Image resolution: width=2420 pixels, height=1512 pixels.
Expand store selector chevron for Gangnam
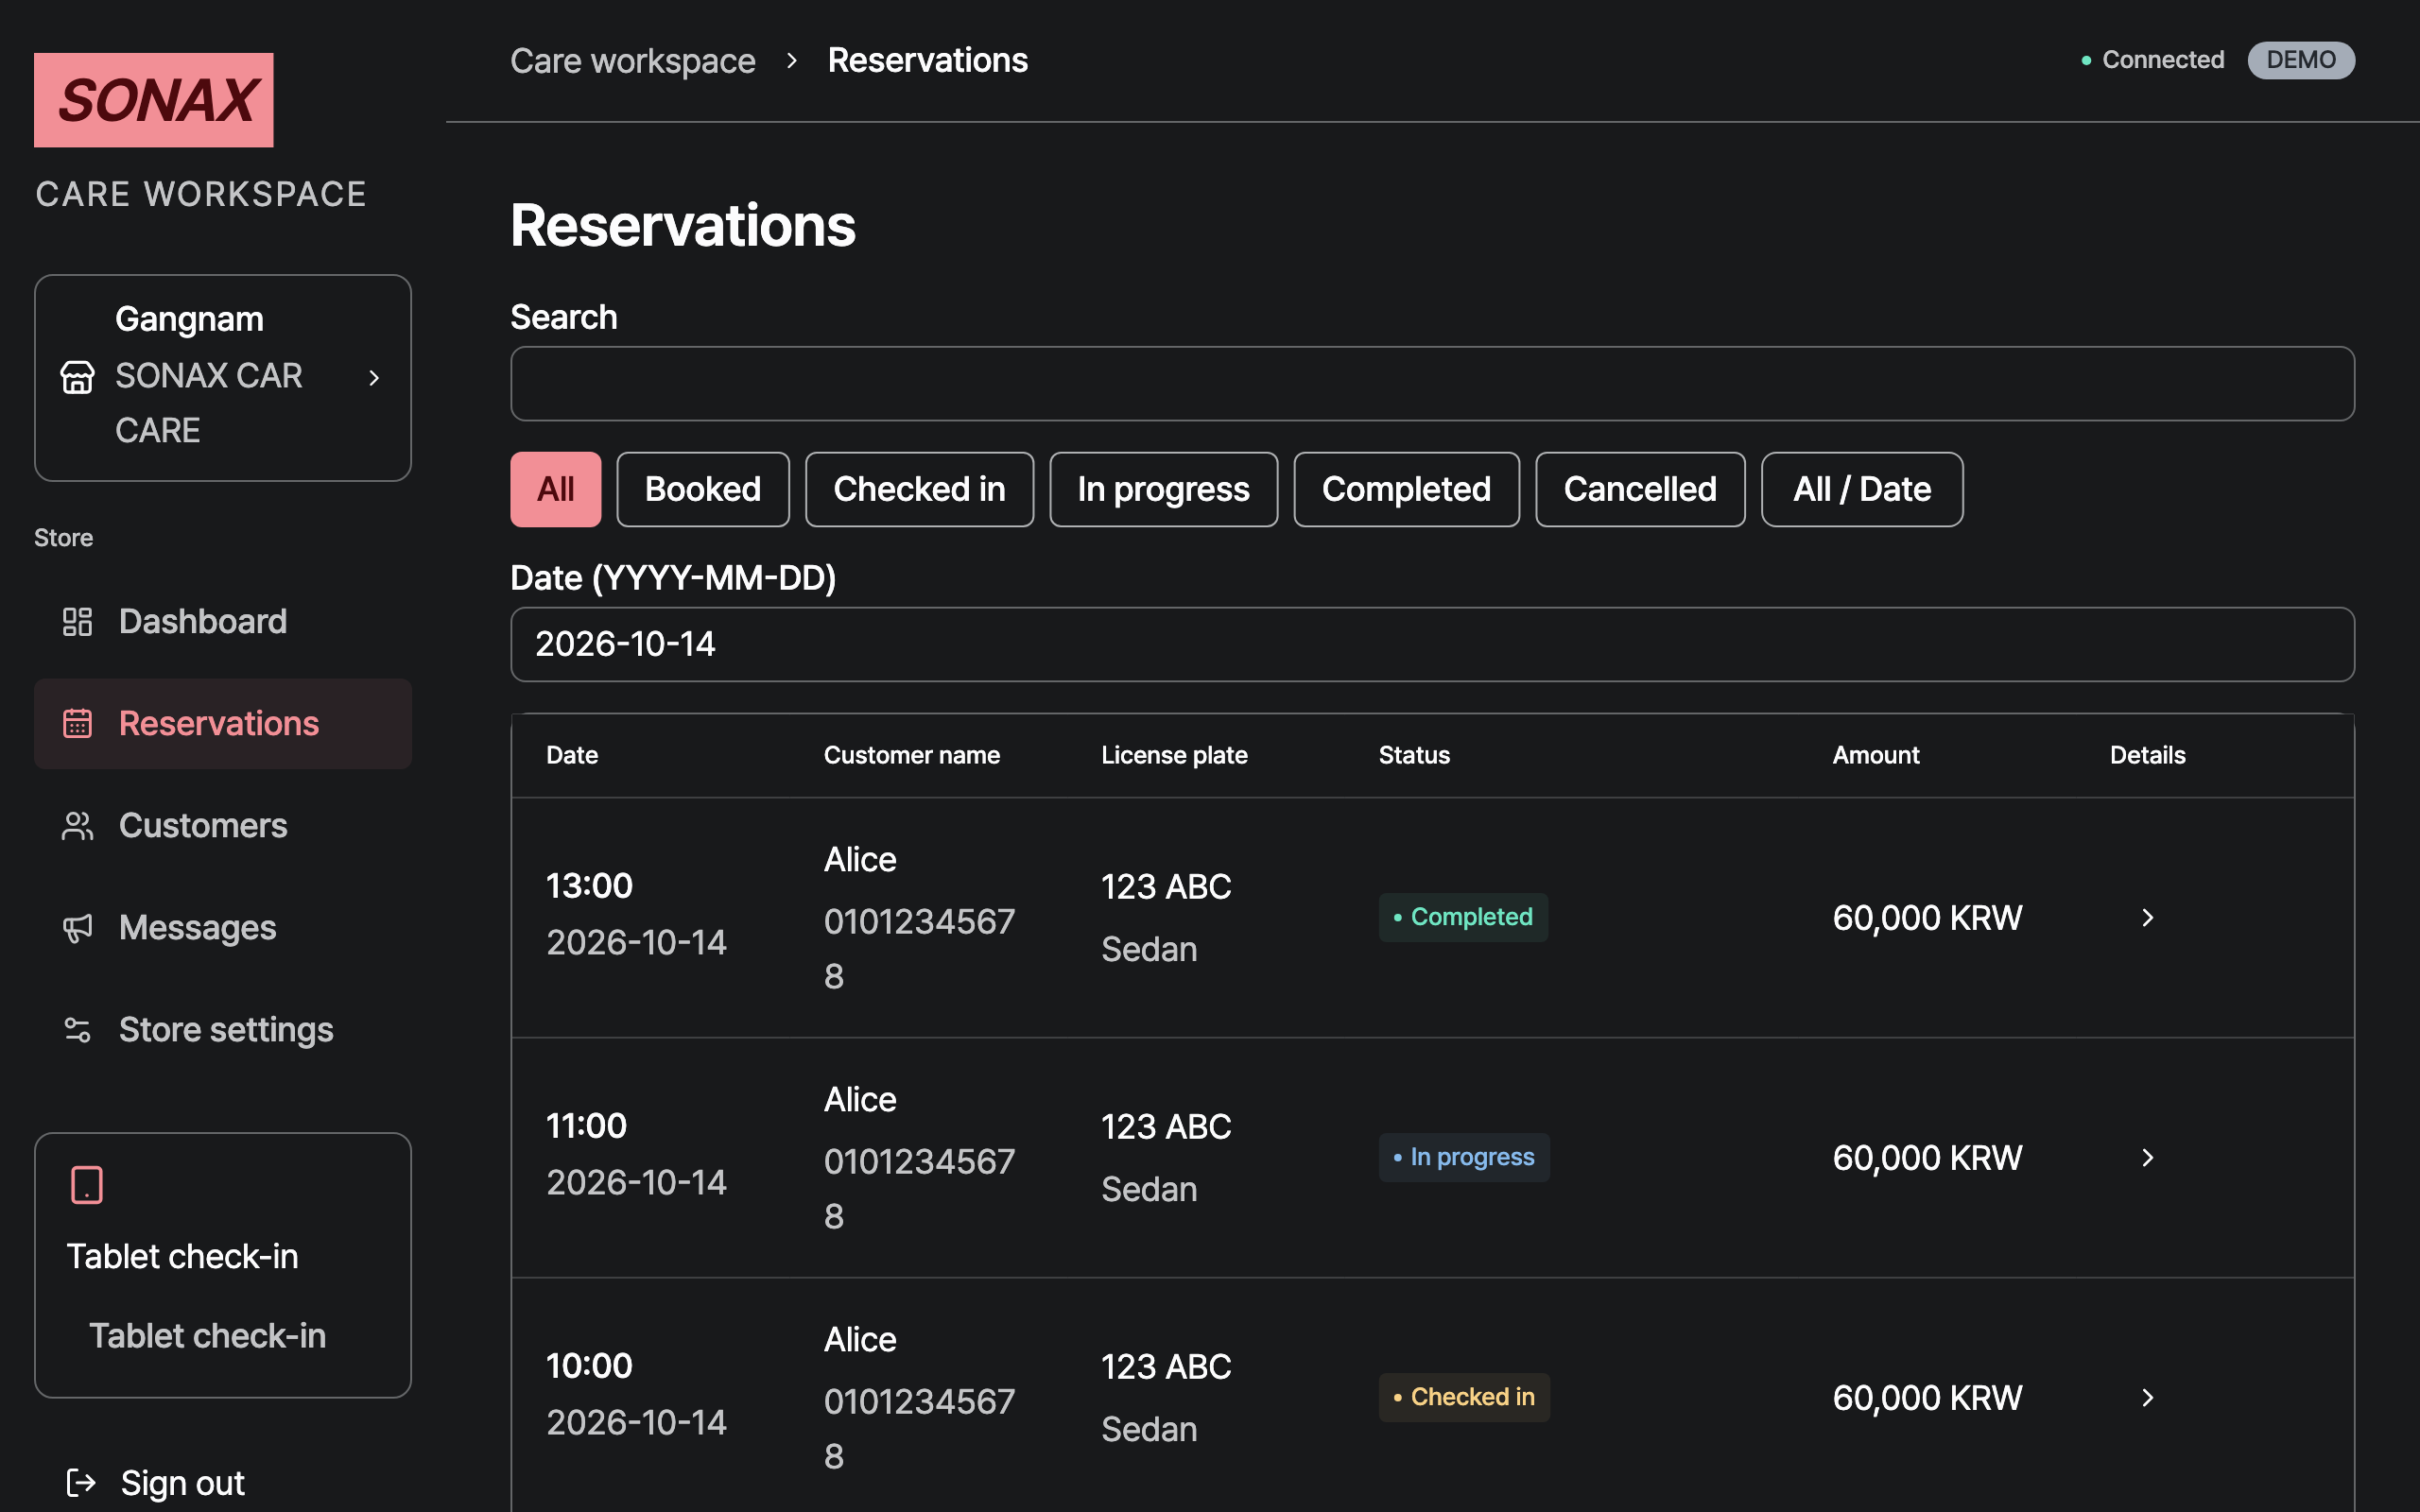(374, 378)
